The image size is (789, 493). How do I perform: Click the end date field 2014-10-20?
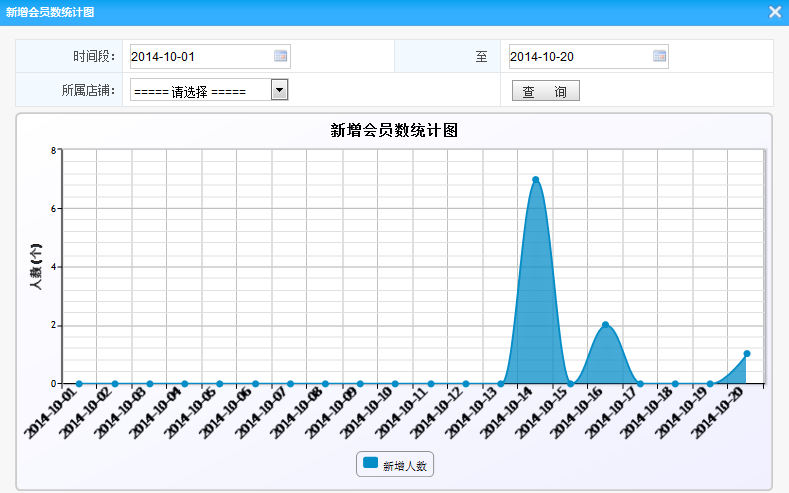(580, 56)
